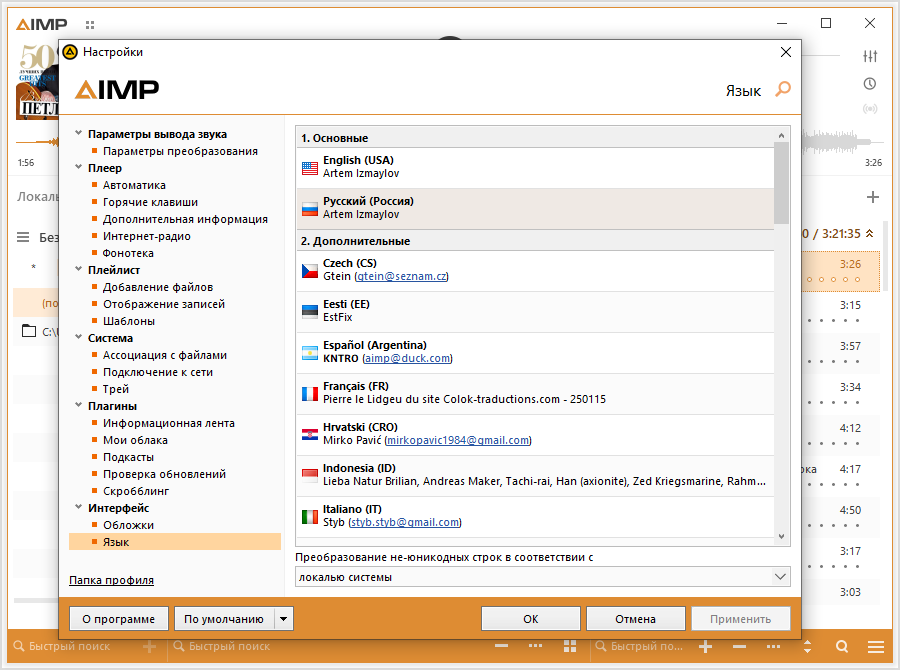Click the search icon in bottom right toolbar
Image resolution: width=900 pixels, height=670 pixels.
(x=842, y=646)
